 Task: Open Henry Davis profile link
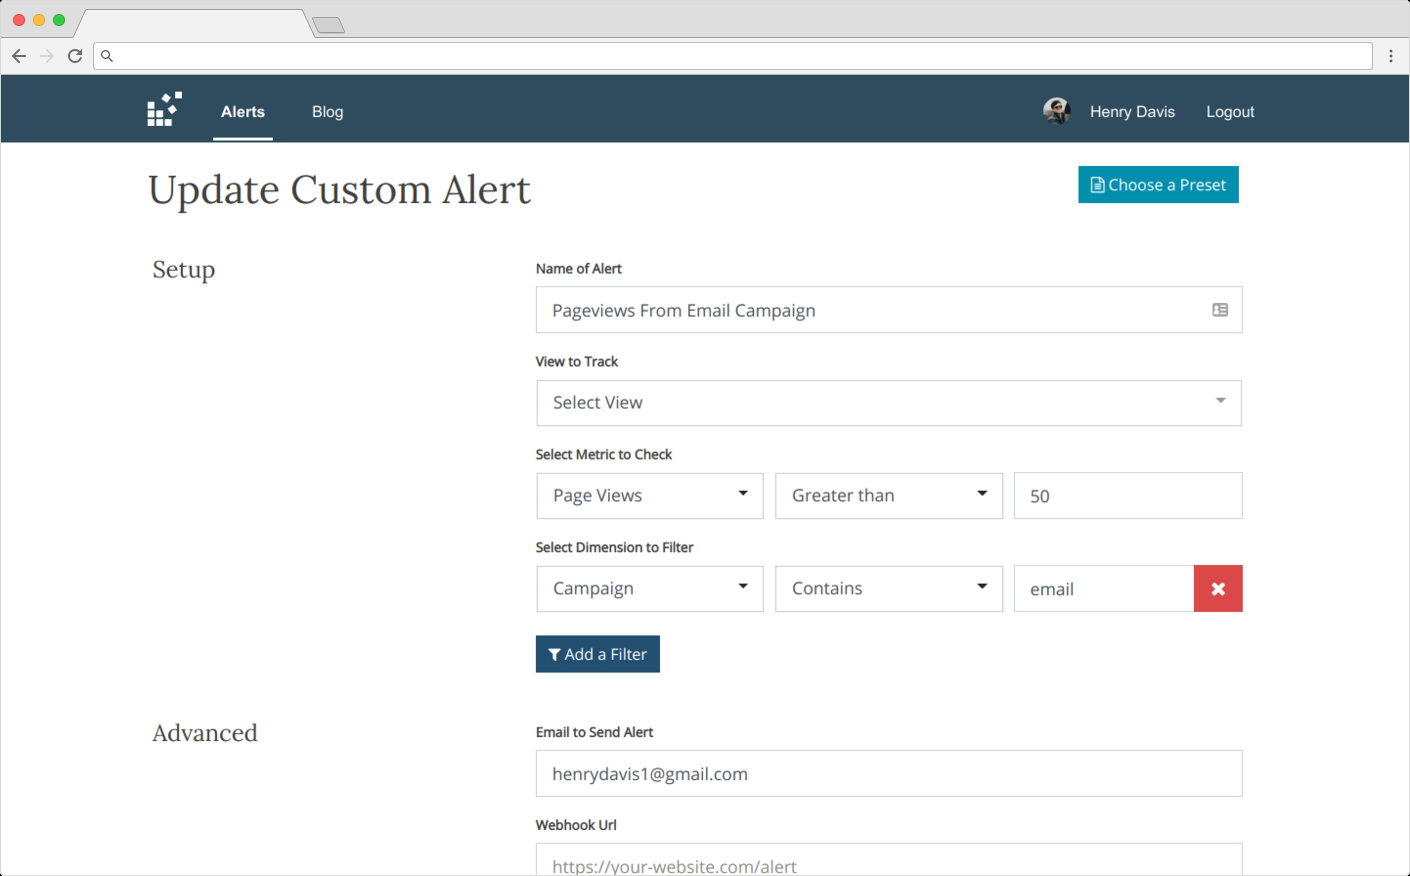pyautogui.click(x=1132, y=112)
